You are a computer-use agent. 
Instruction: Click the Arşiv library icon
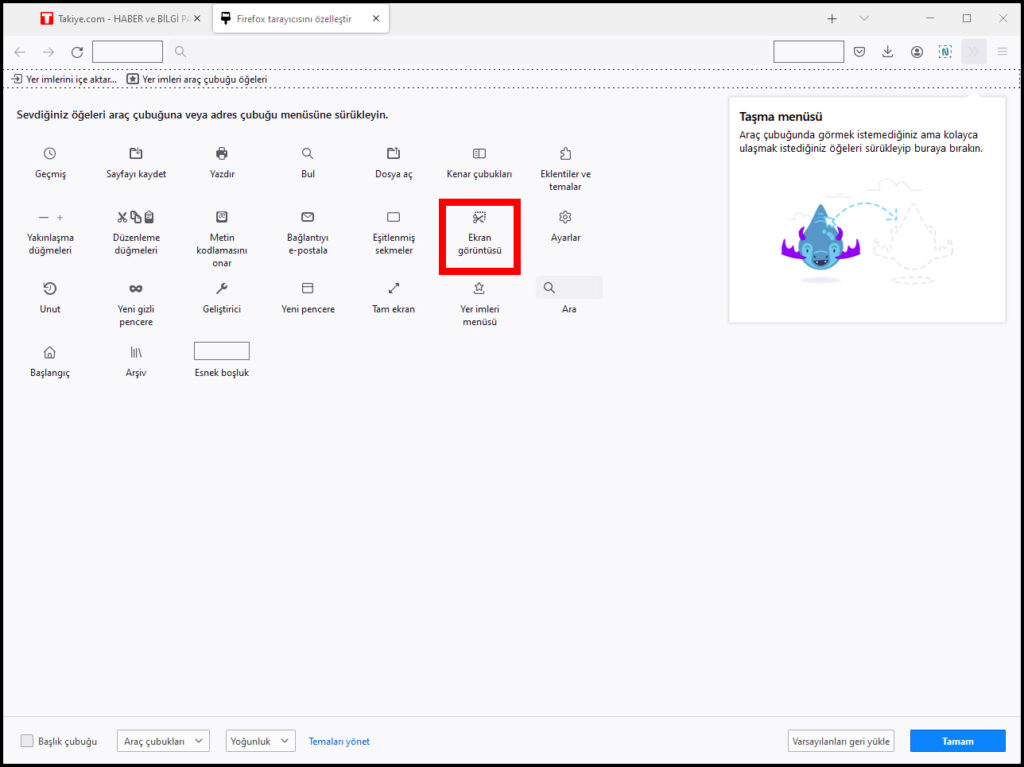coord(136,352)
